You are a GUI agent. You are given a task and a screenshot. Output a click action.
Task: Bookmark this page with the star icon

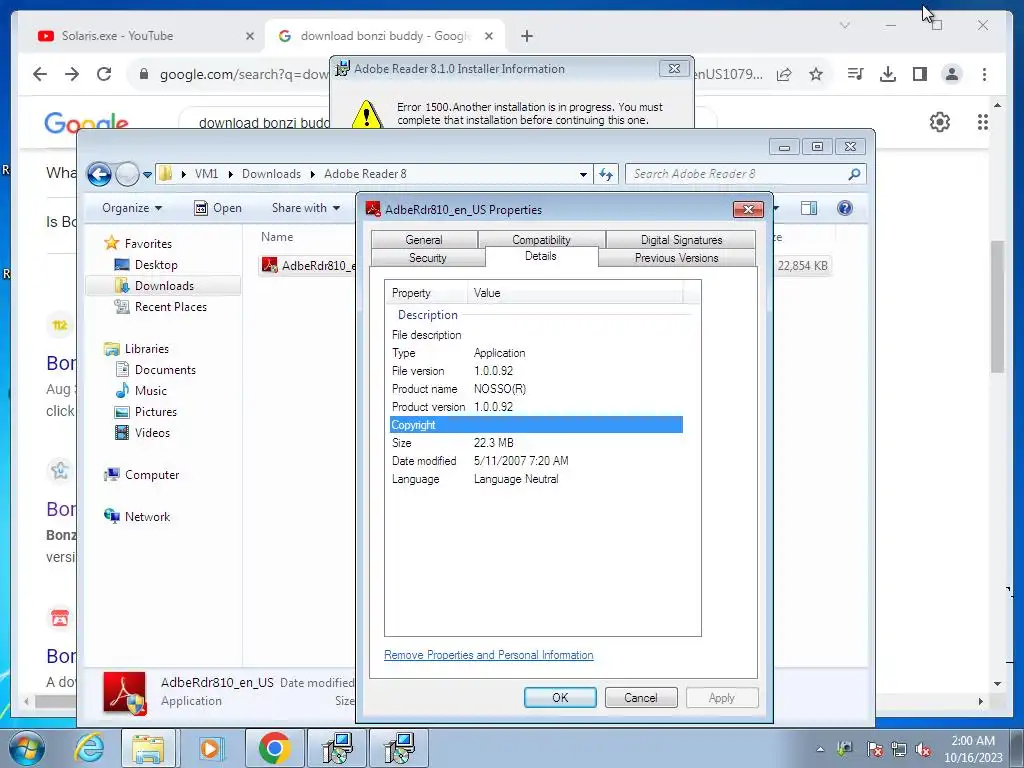tap(816, 74)
